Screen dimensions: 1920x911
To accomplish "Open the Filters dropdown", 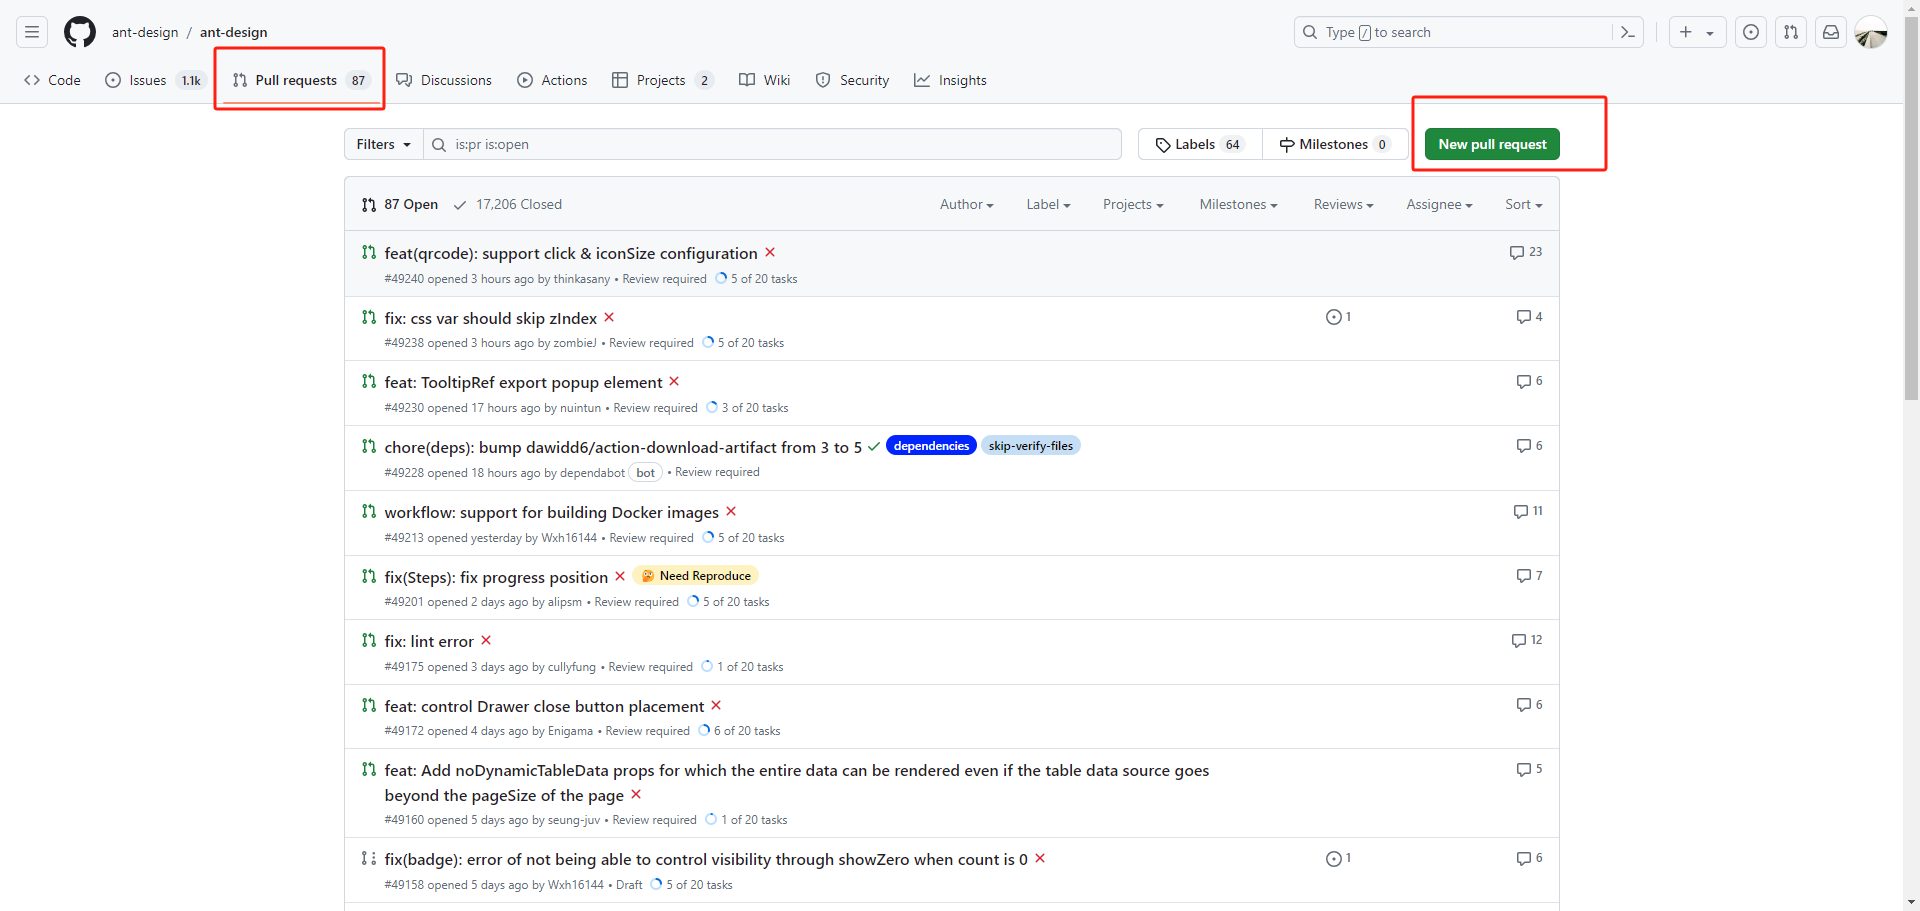I will [x=384, y=144].
